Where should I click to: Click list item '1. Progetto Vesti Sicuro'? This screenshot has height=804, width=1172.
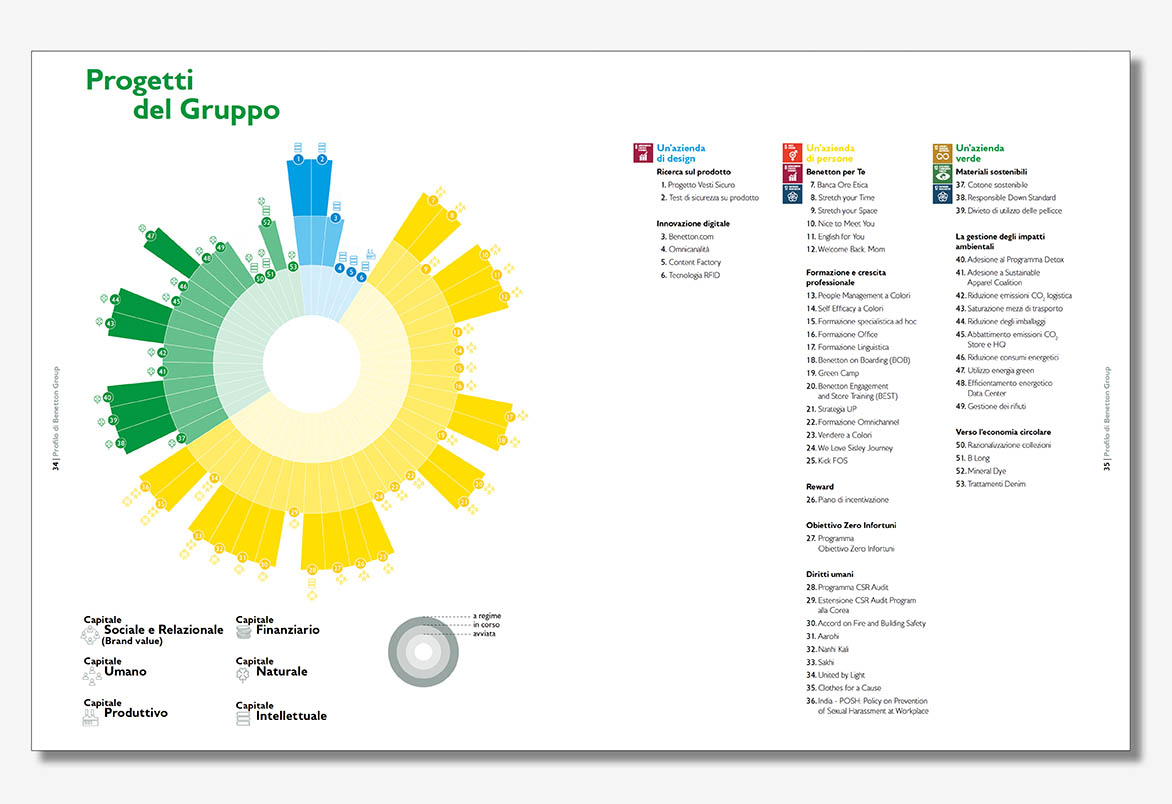pos(698,185)
